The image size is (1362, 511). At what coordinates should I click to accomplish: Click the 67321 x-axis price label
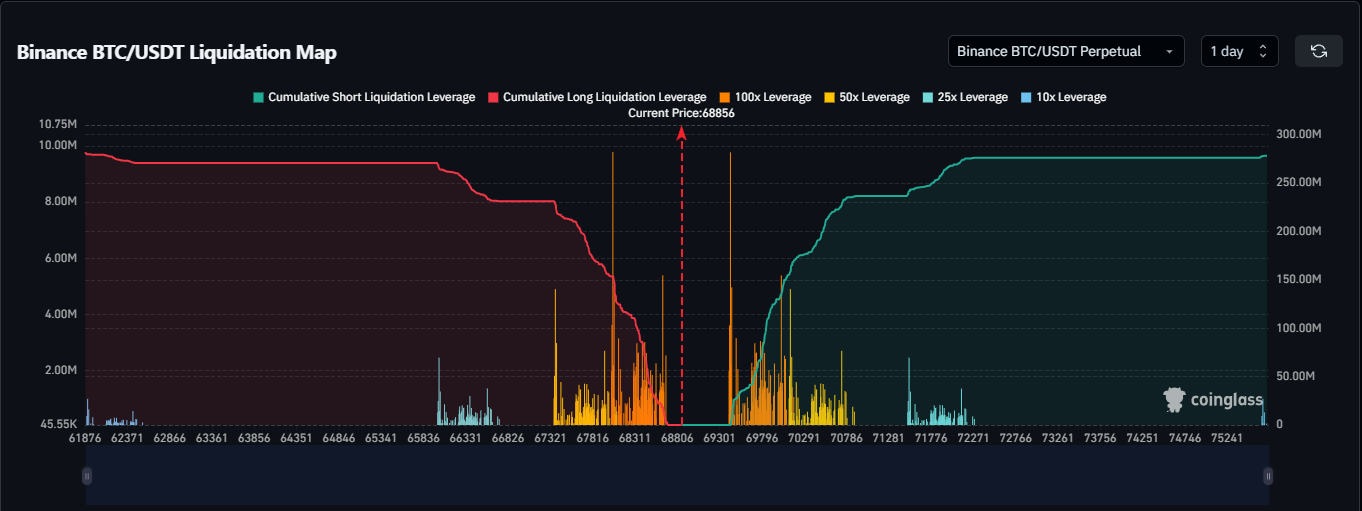[551, 437]
